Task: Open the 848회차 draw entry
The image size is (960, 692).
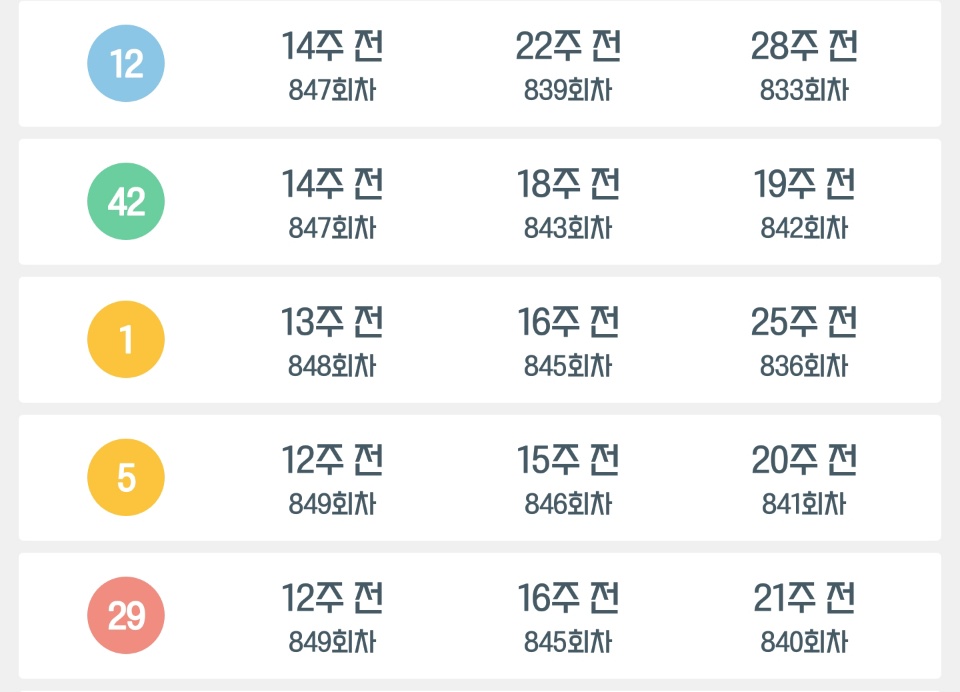Action: pyautogui.click(x=332, y=366)
